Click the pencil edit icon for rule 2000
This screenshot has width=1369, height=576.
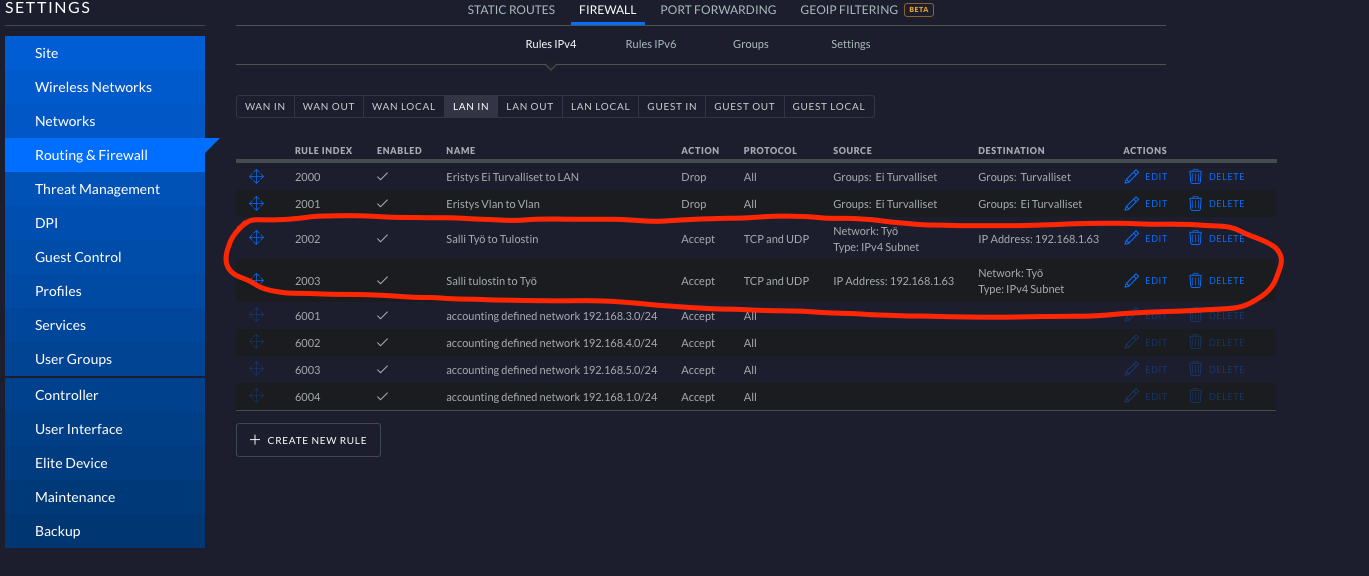(x=1132, y=177)
